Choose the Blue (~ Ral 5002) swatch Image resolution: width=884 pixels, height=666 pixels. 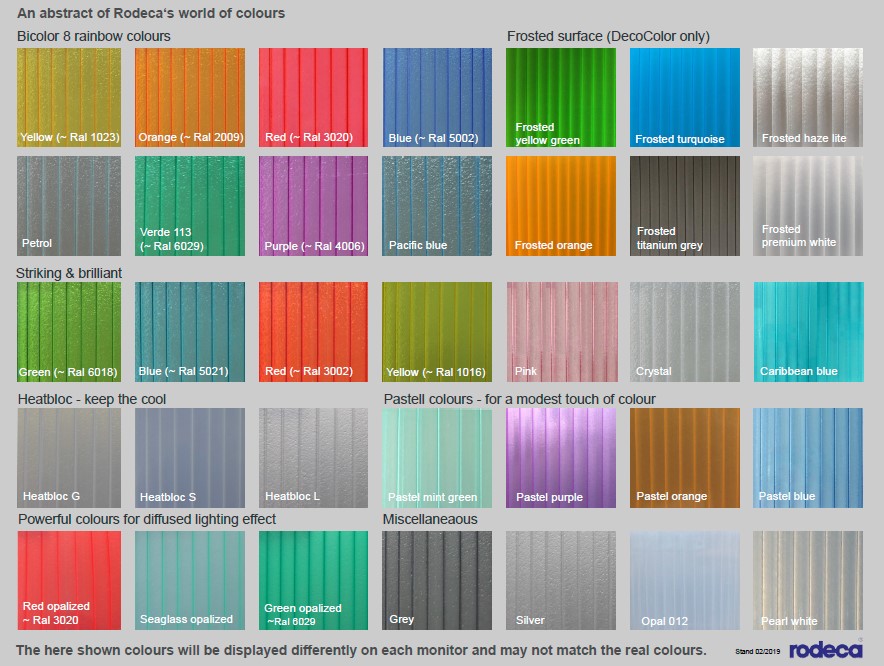437,98
